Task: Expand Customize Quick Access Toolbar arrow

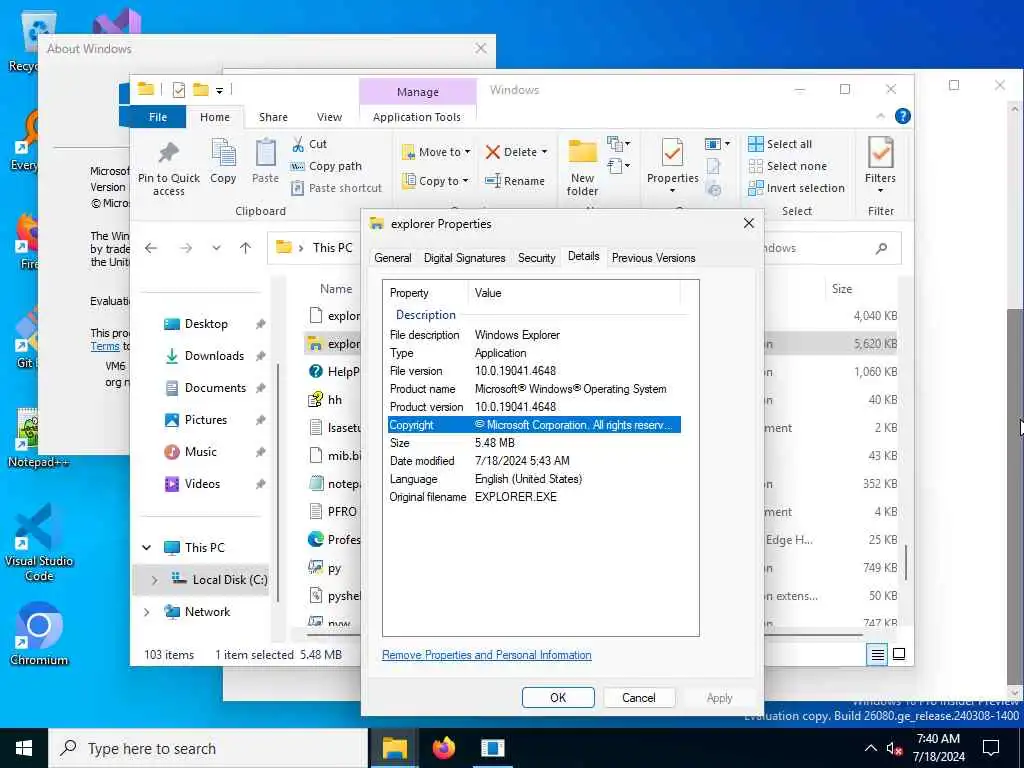Action: coord(220,90)
